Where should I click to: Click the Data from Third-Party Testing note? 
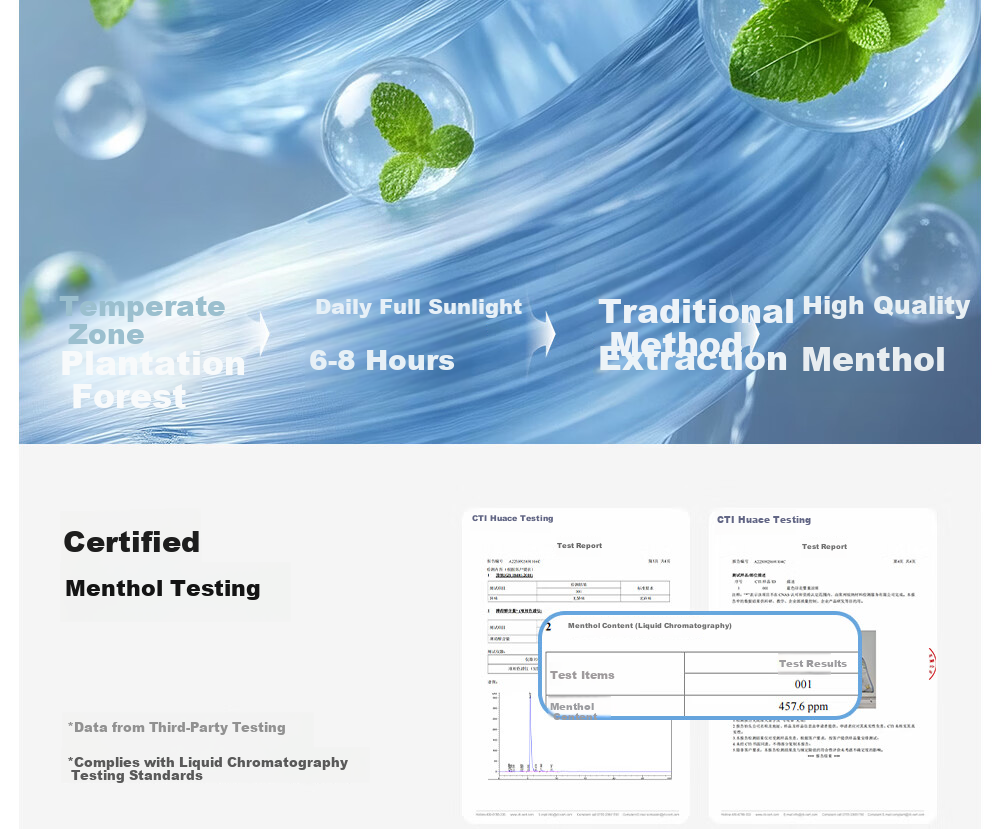point(177,727)
